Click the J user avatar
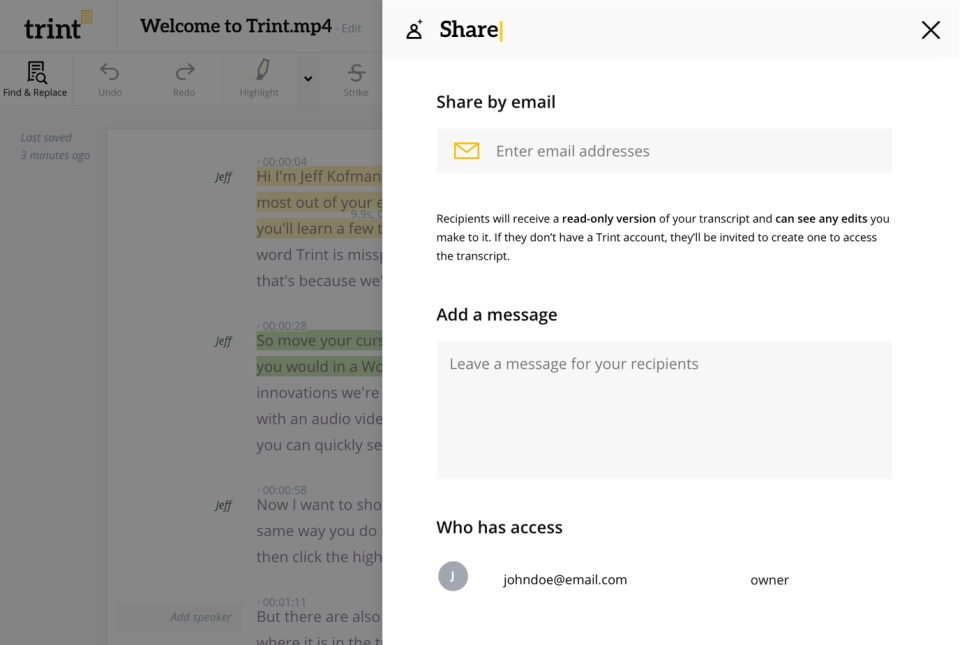Screen dimensions: 960x645 click(x=453, y=576)
